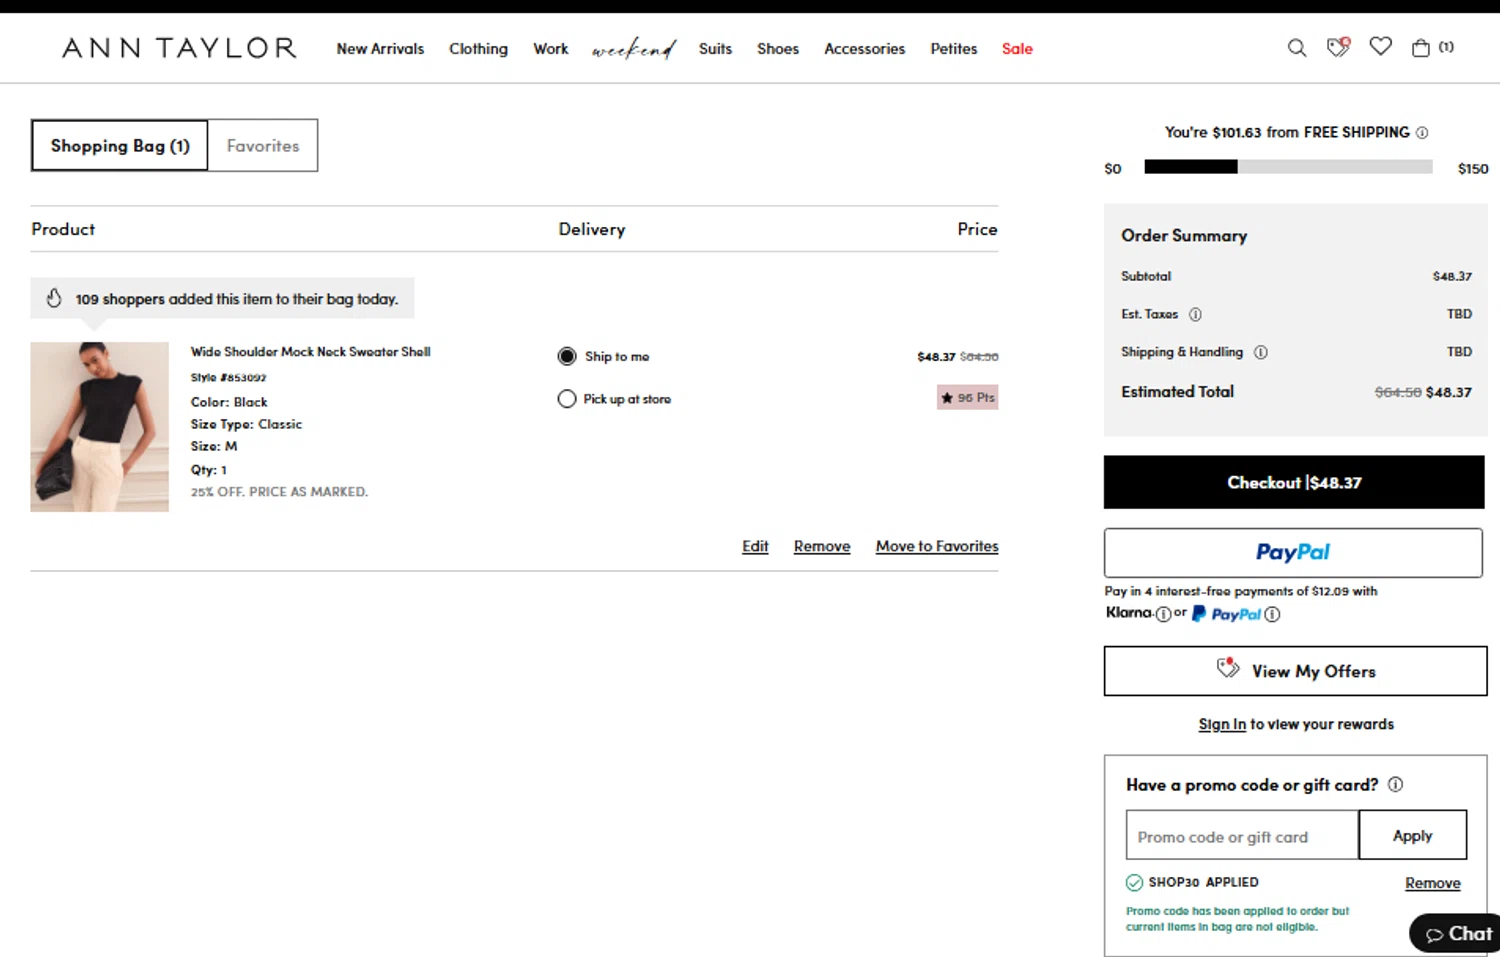The width and height of the screenshot is (1500, 957).
Task: Click Apply promo code button
Action: tap(1413, 835)
